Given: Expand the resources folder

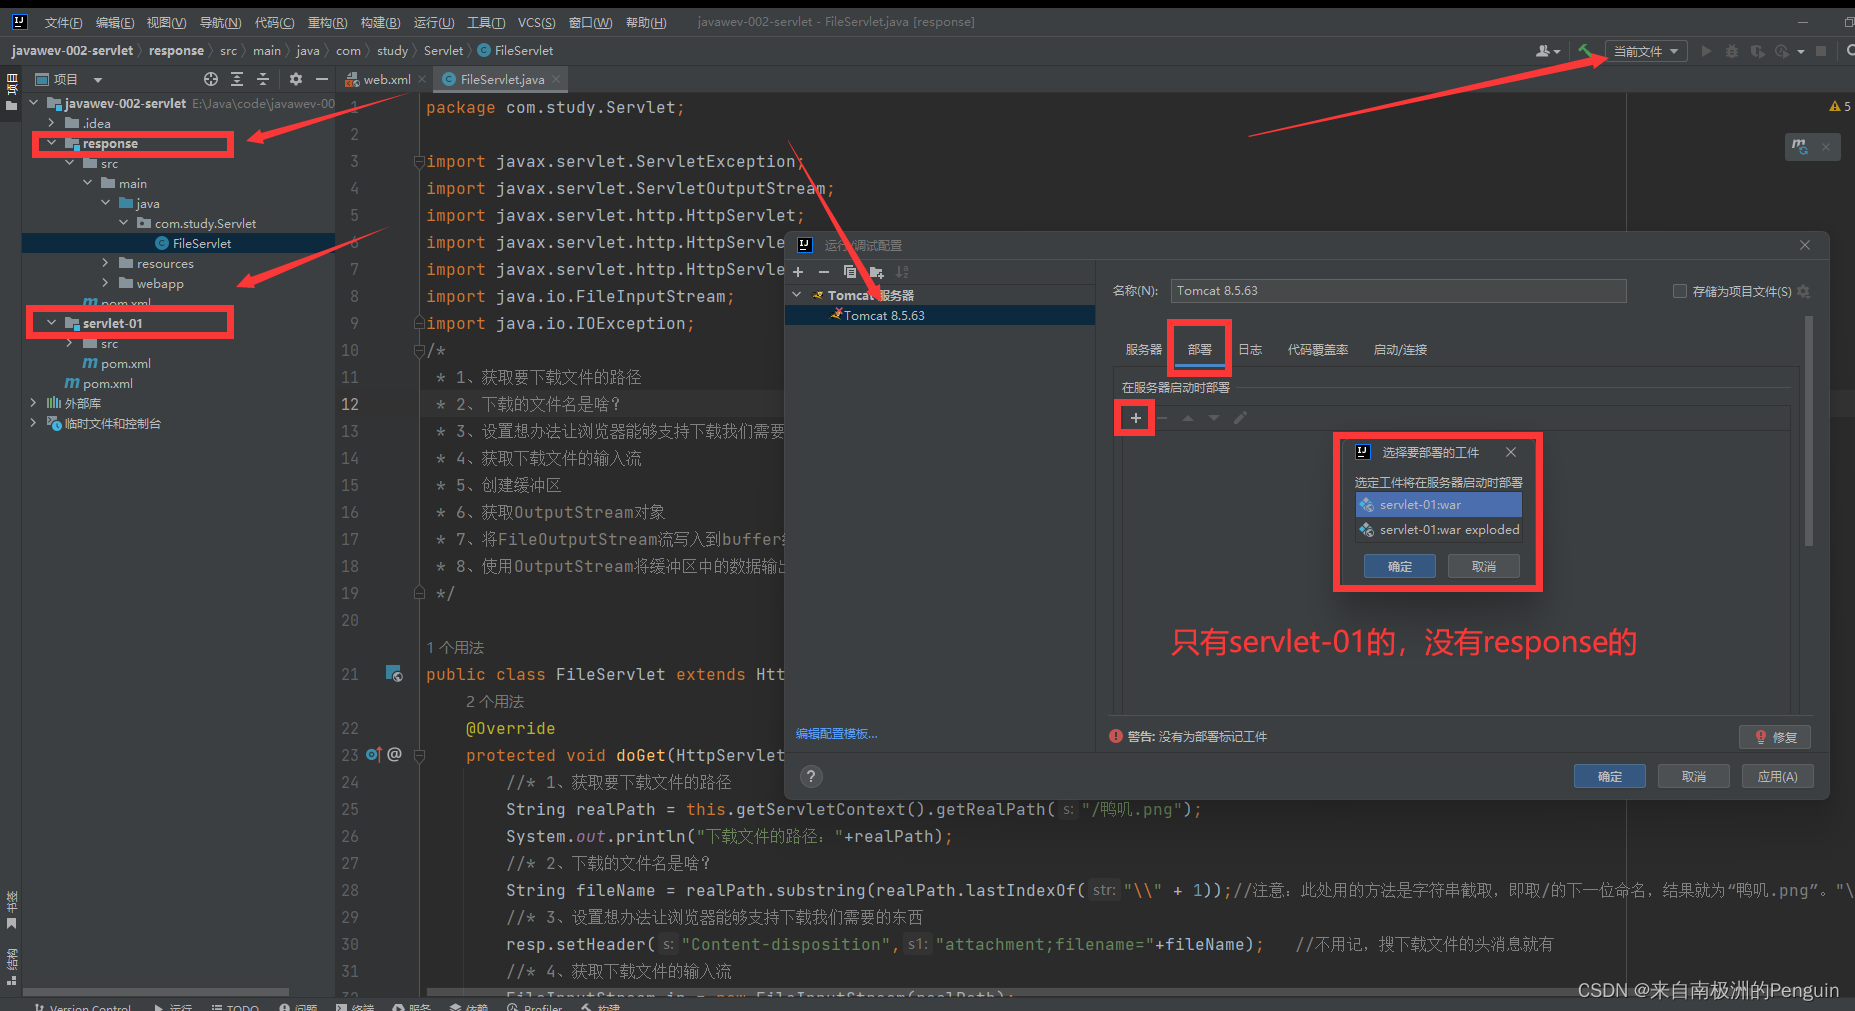Looking at the screenshot, I should tap(106, 263).
